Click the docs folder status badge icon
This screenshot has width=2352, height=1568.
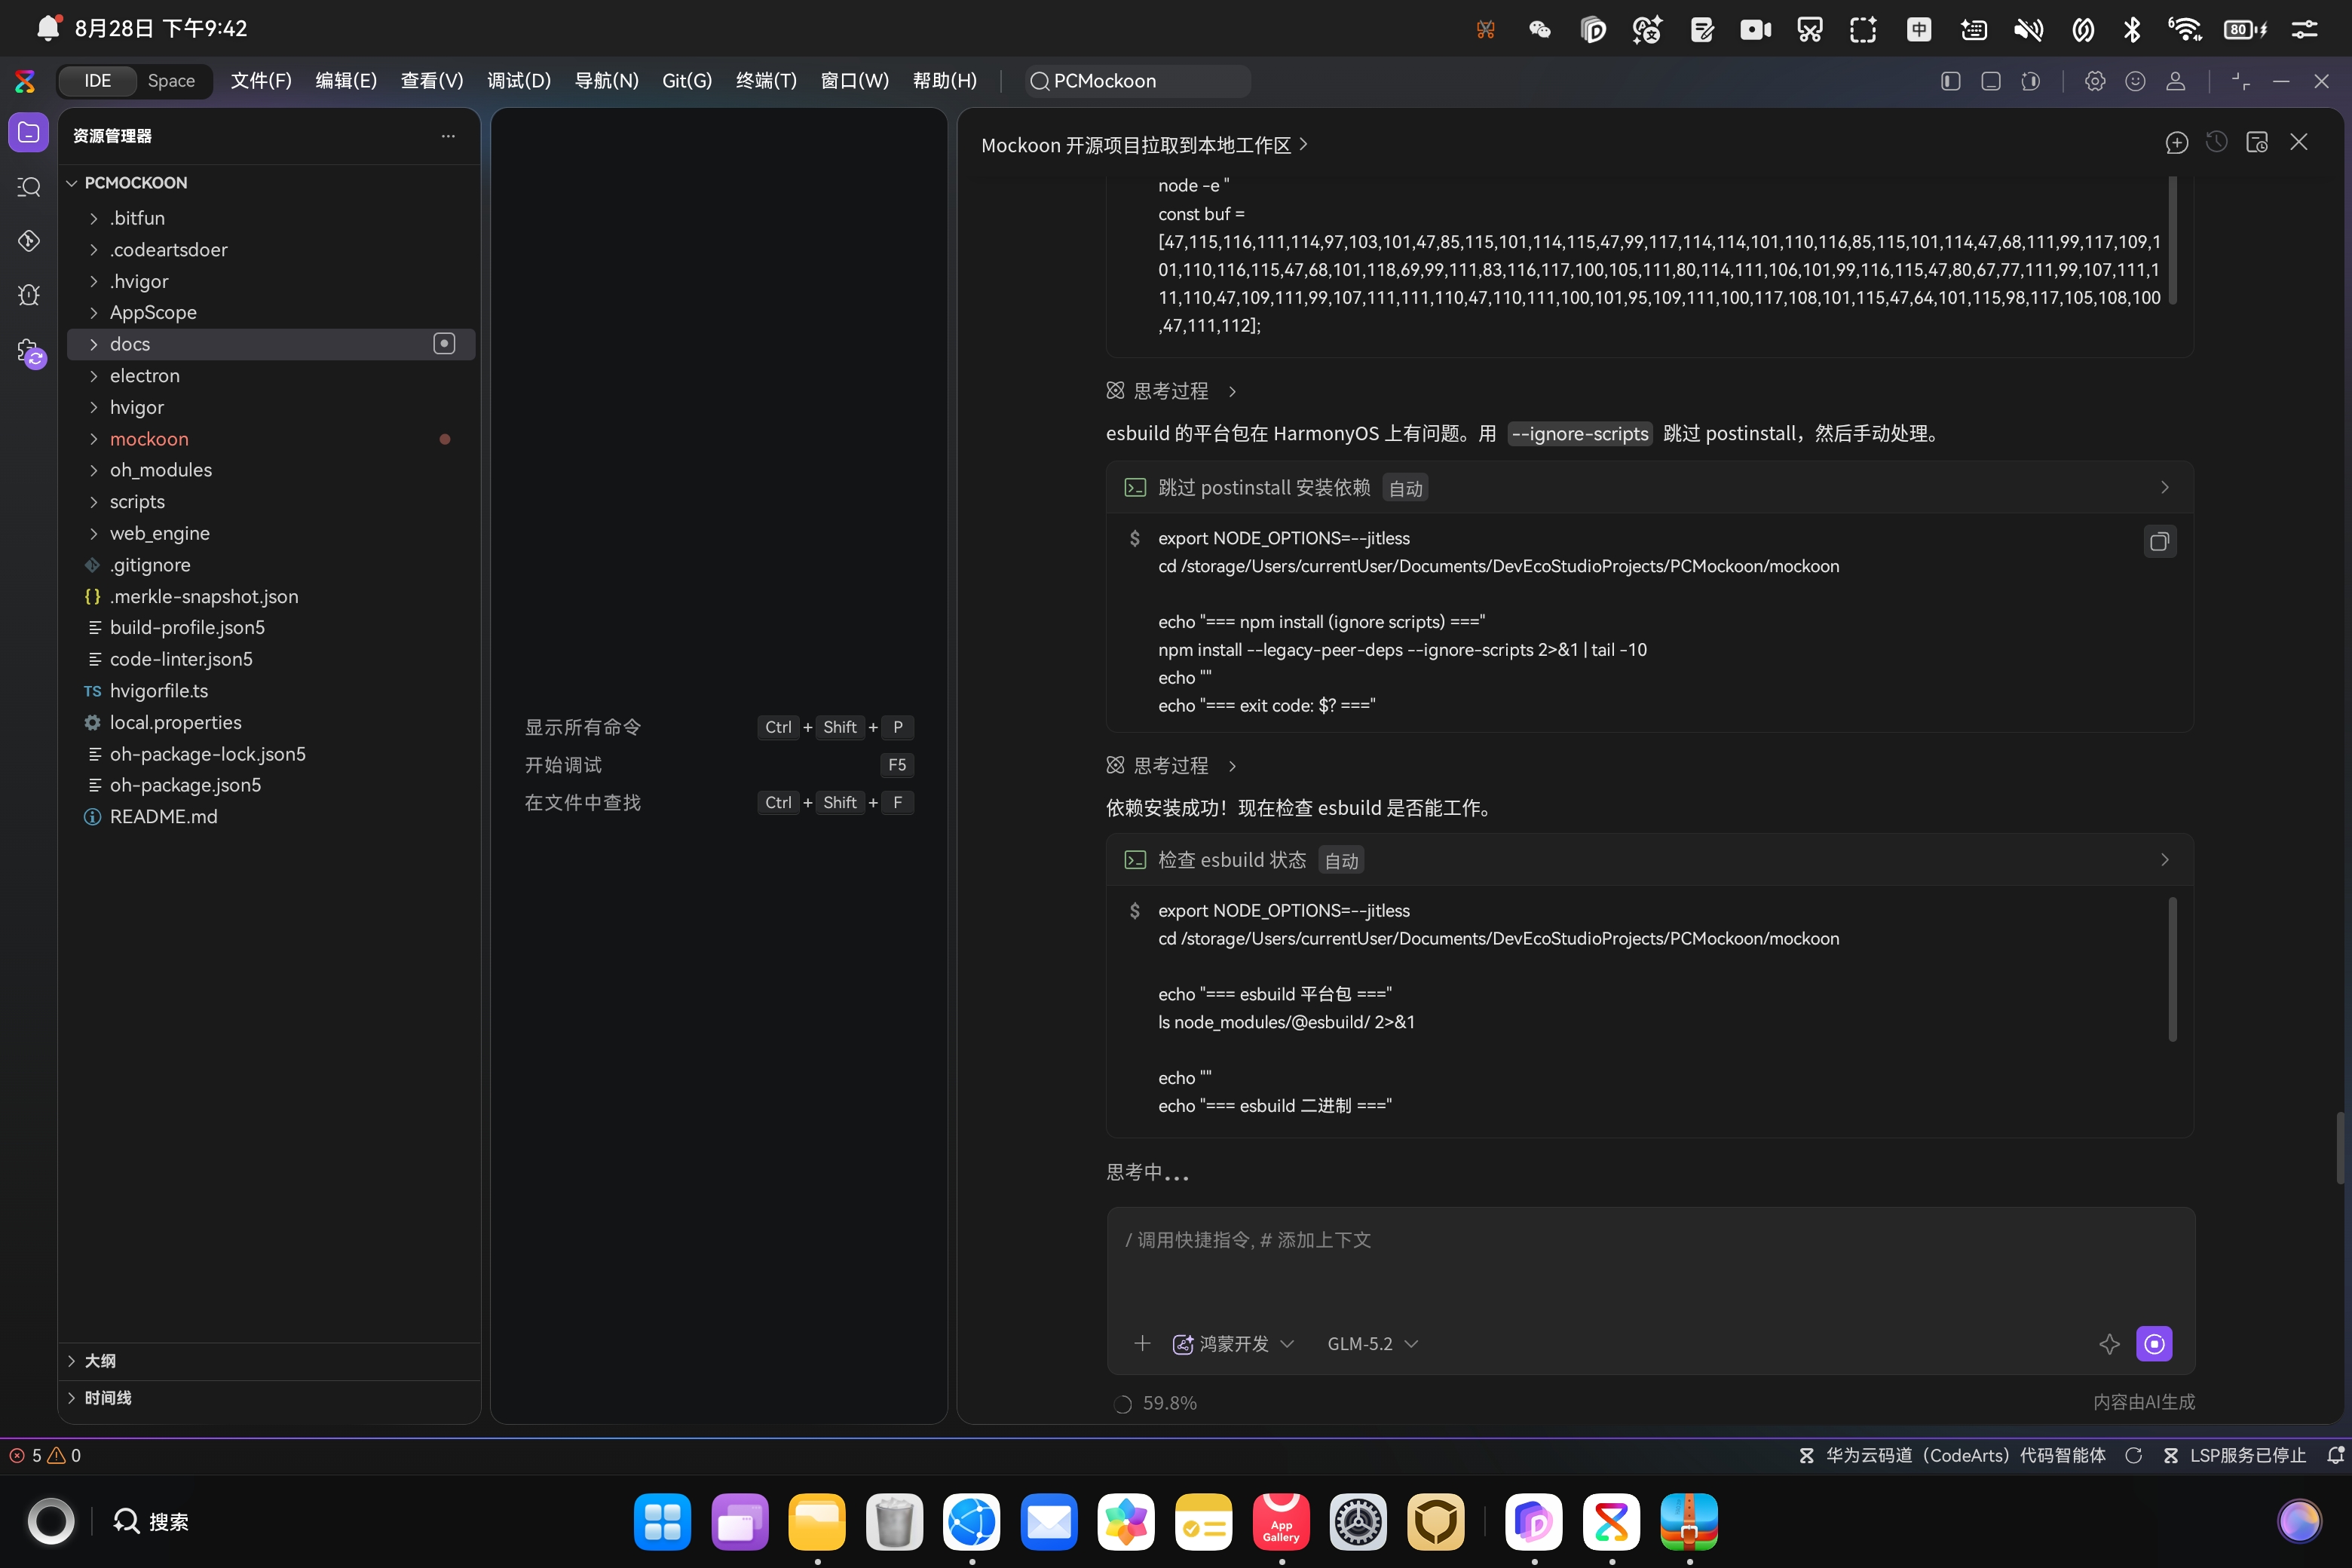[x=444, y=344]
